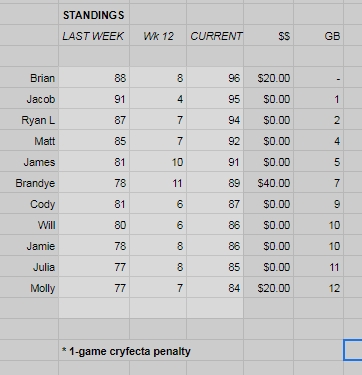Select Jacob's last week score of 91
Screen dimensions: 362x375
(94, 99)
